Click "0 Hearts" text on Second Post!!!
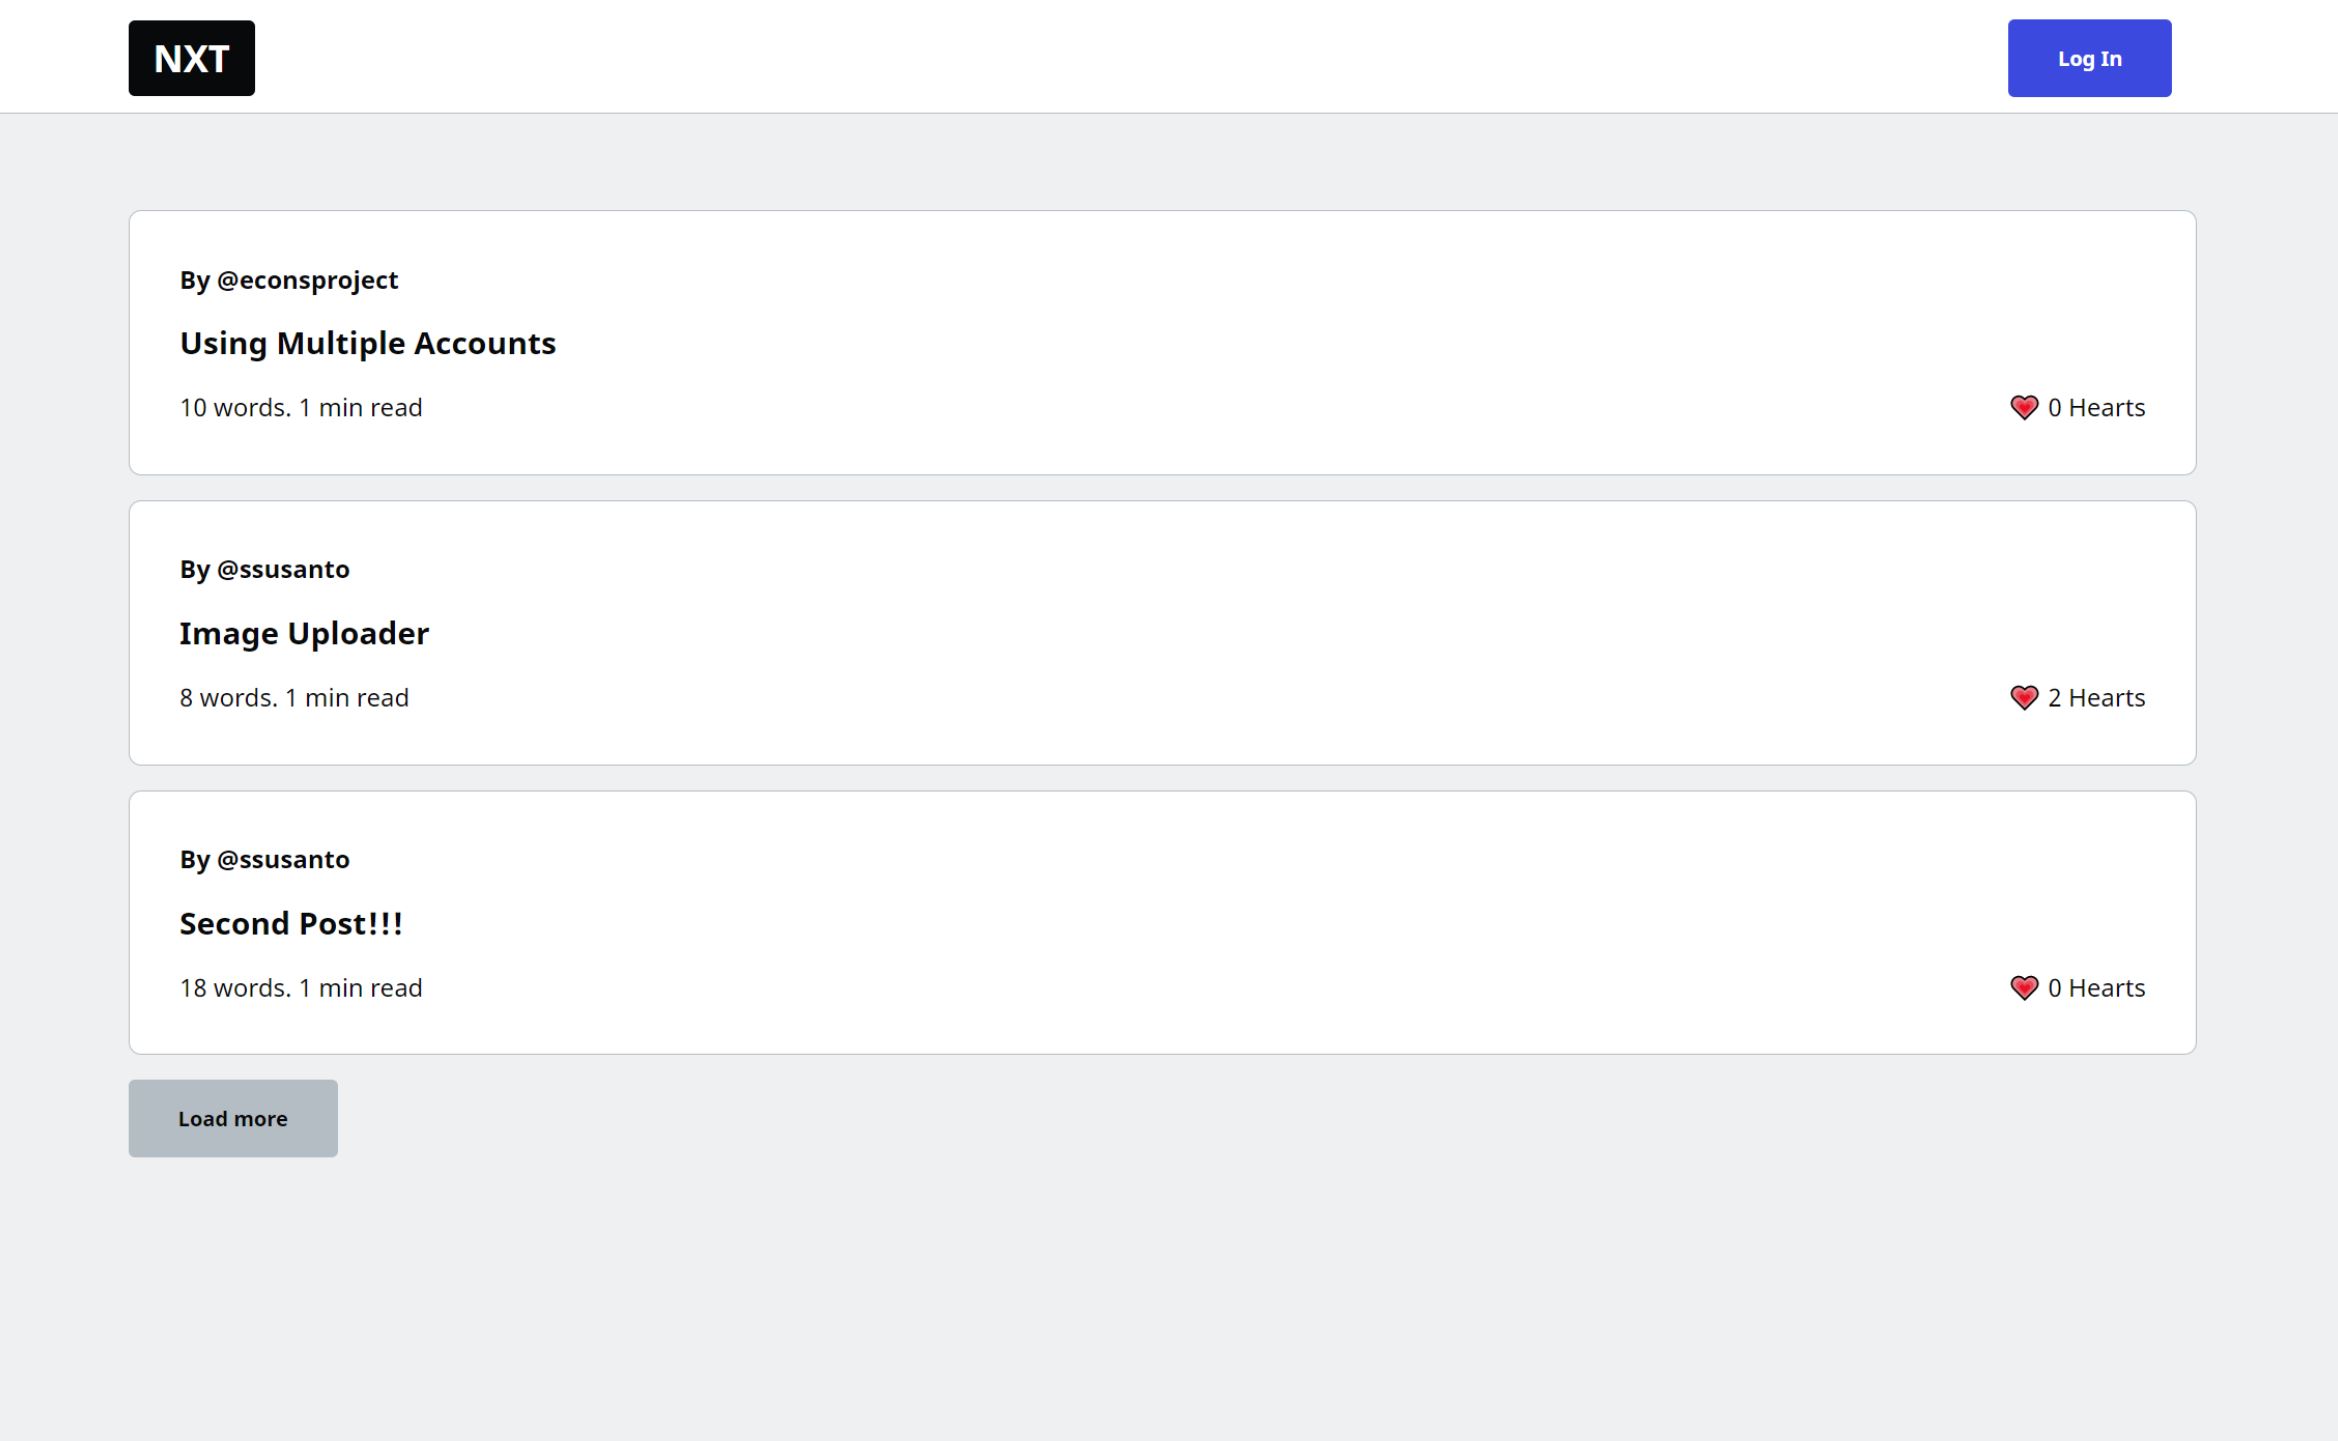The image size is (2338, 1441). pyautogui.click(x=2096, y=988)
